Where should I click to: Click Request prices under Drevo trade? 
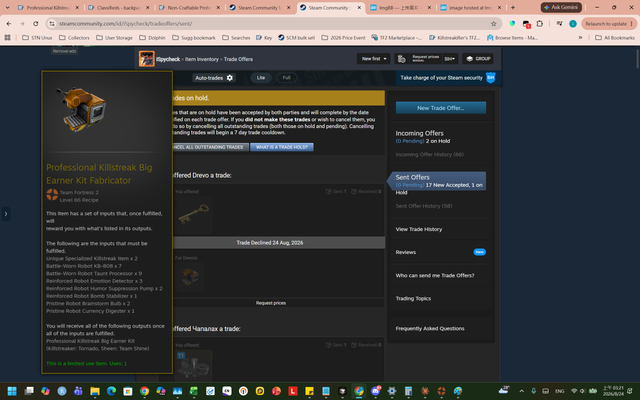pos(271,303)
